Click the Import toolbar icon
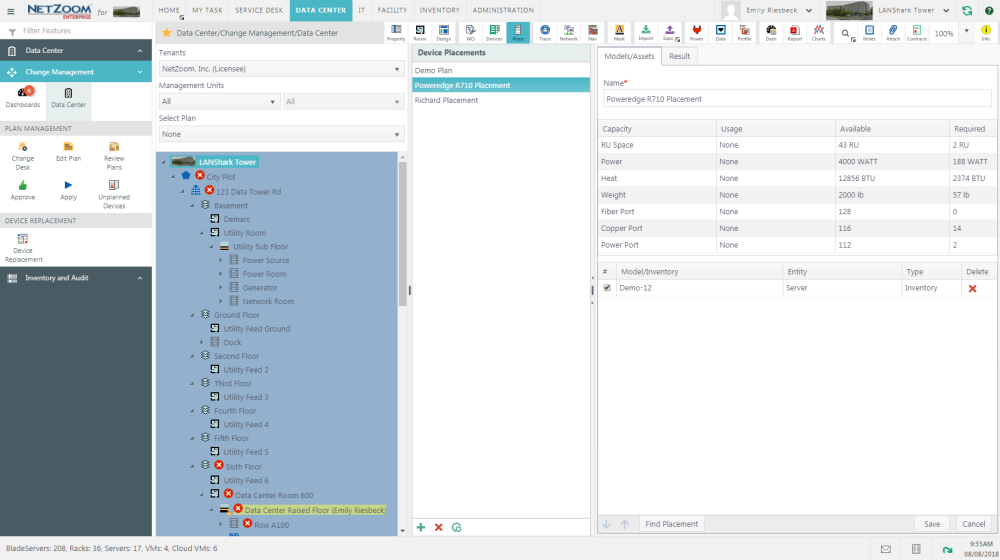The image size is (1000, 560). [645, 33]
